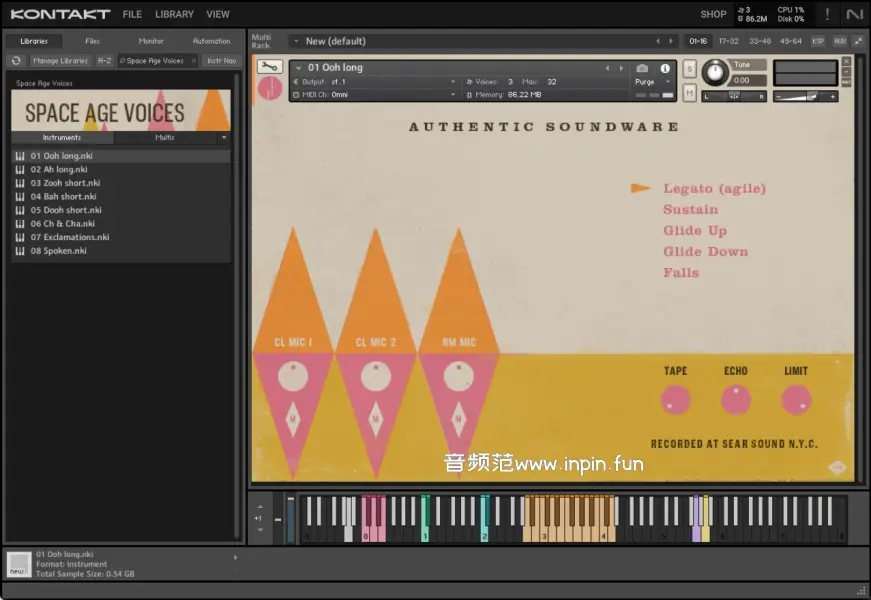Click the Manage Libraries button

coord(60,61)
